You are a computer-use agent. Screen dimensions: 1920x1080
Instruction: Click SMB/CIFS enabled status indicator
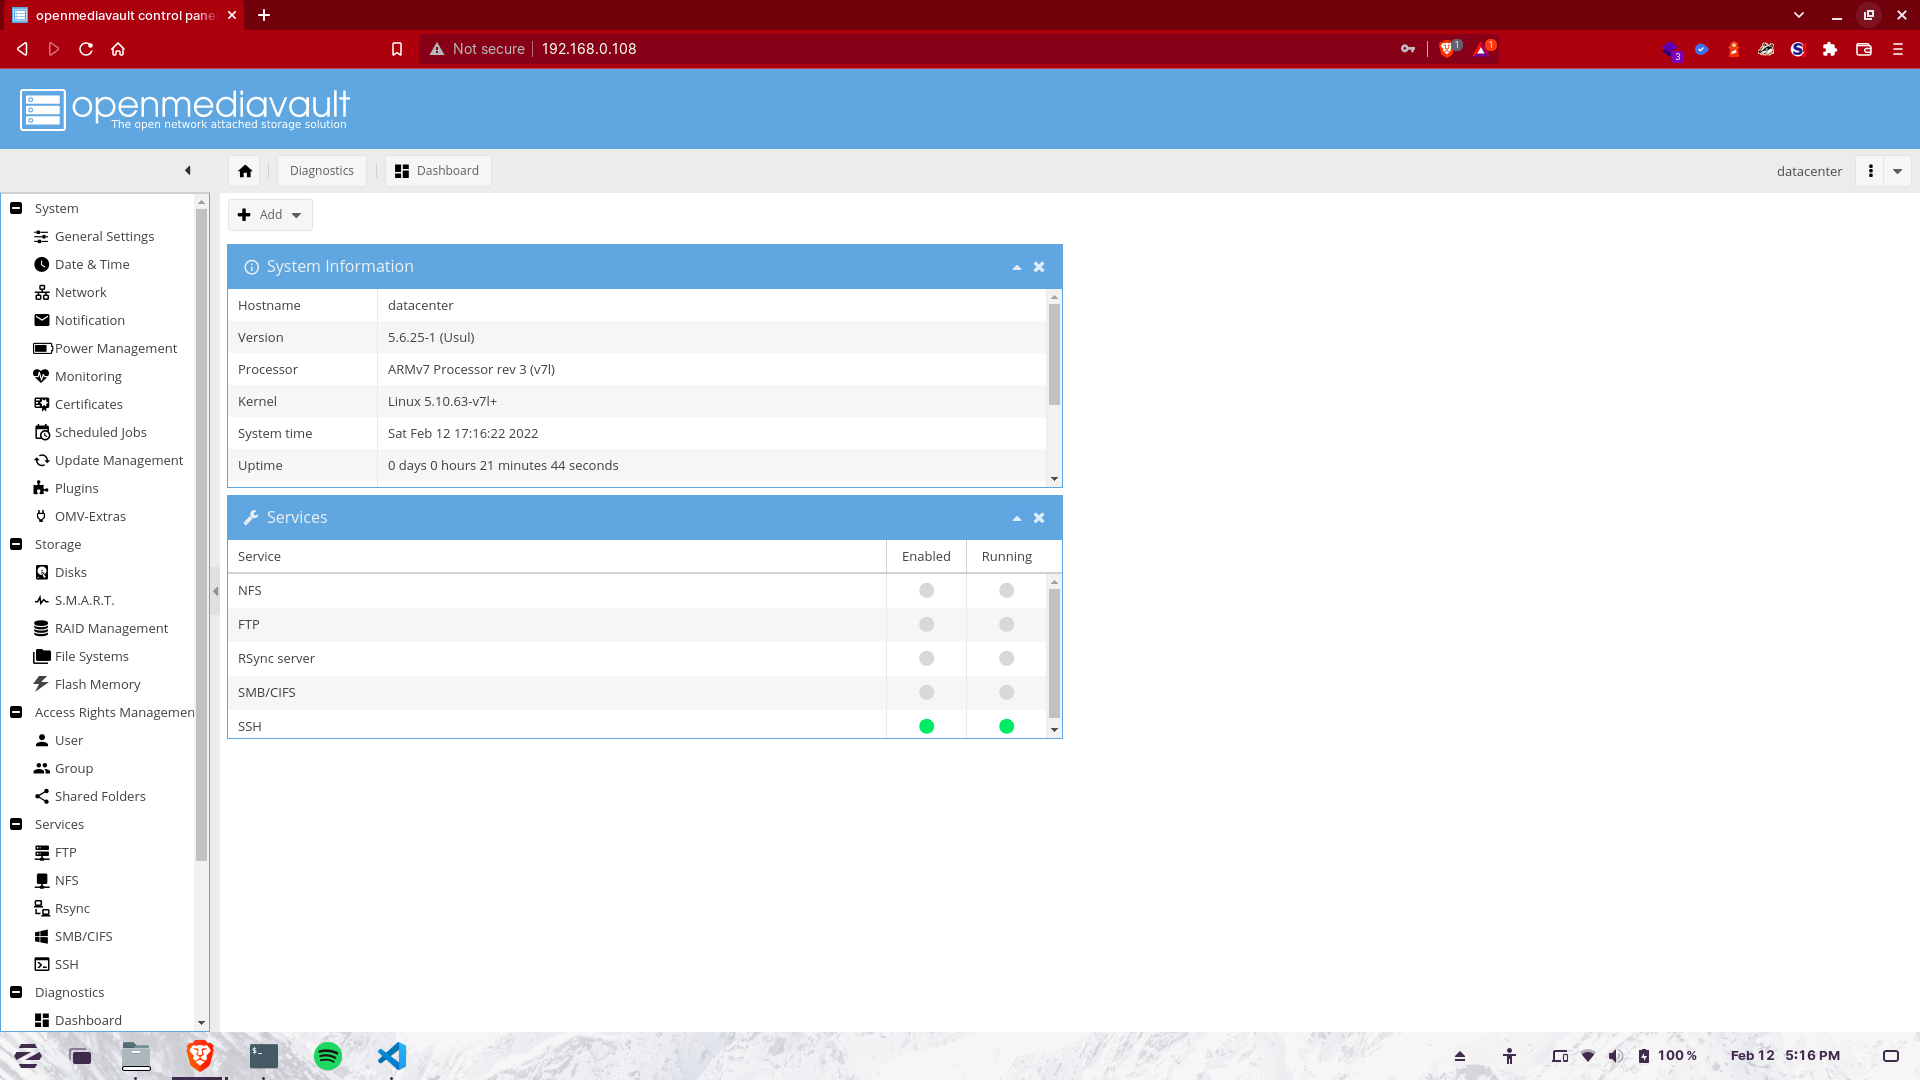[927, 693]
